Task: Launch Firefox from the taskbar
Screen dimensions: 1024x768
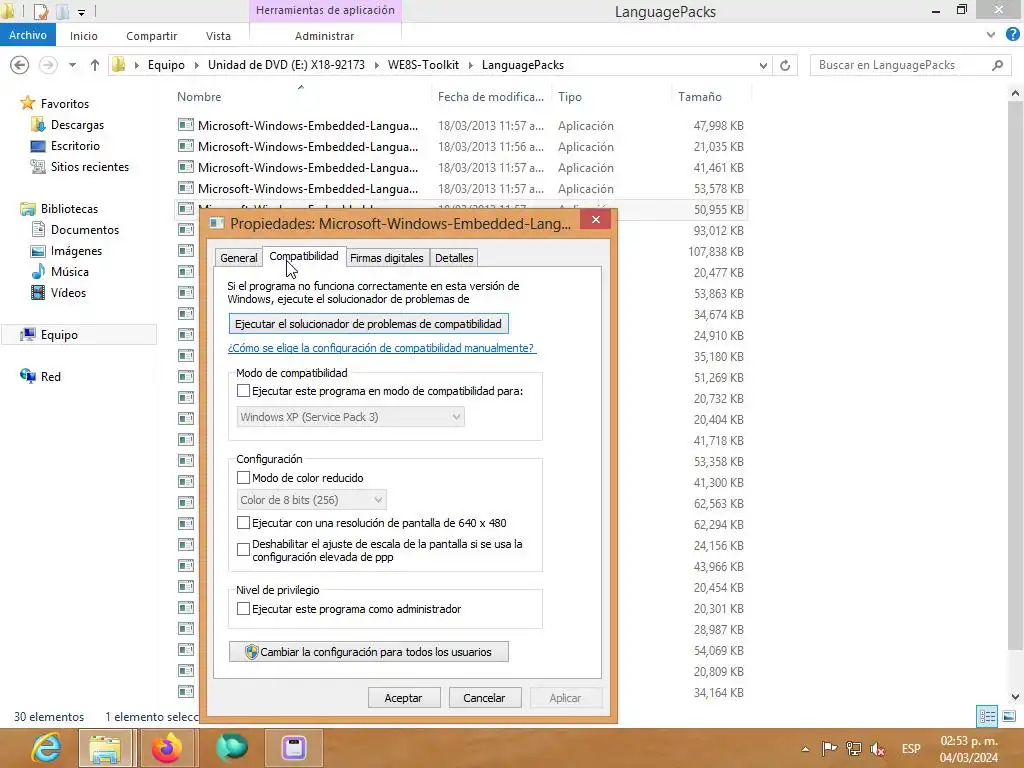Action: [167, 748]
